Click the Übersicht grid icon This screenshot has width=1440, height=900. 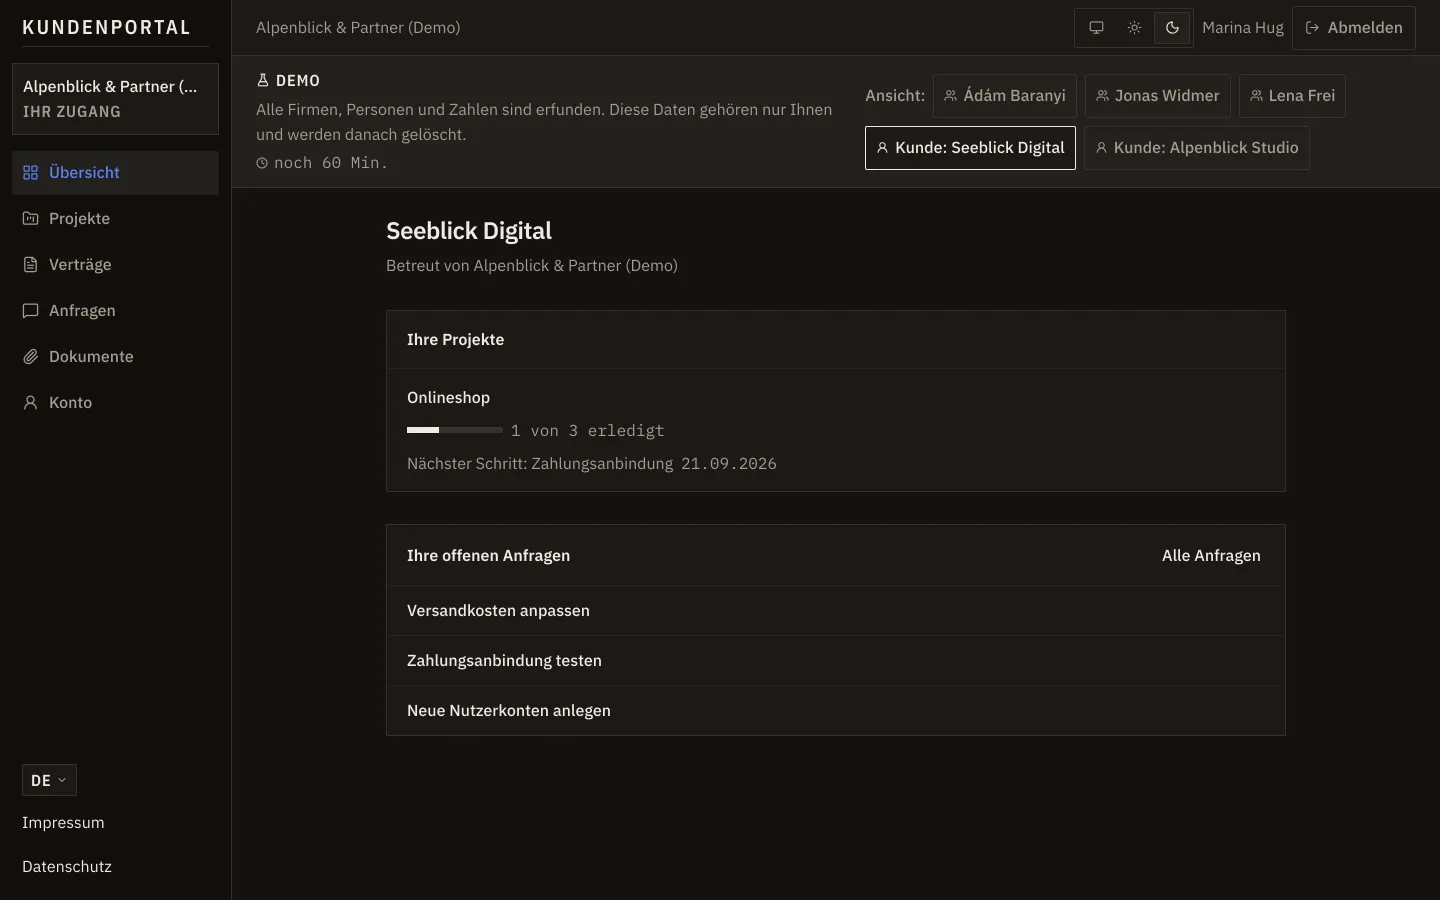pos(31,173)
